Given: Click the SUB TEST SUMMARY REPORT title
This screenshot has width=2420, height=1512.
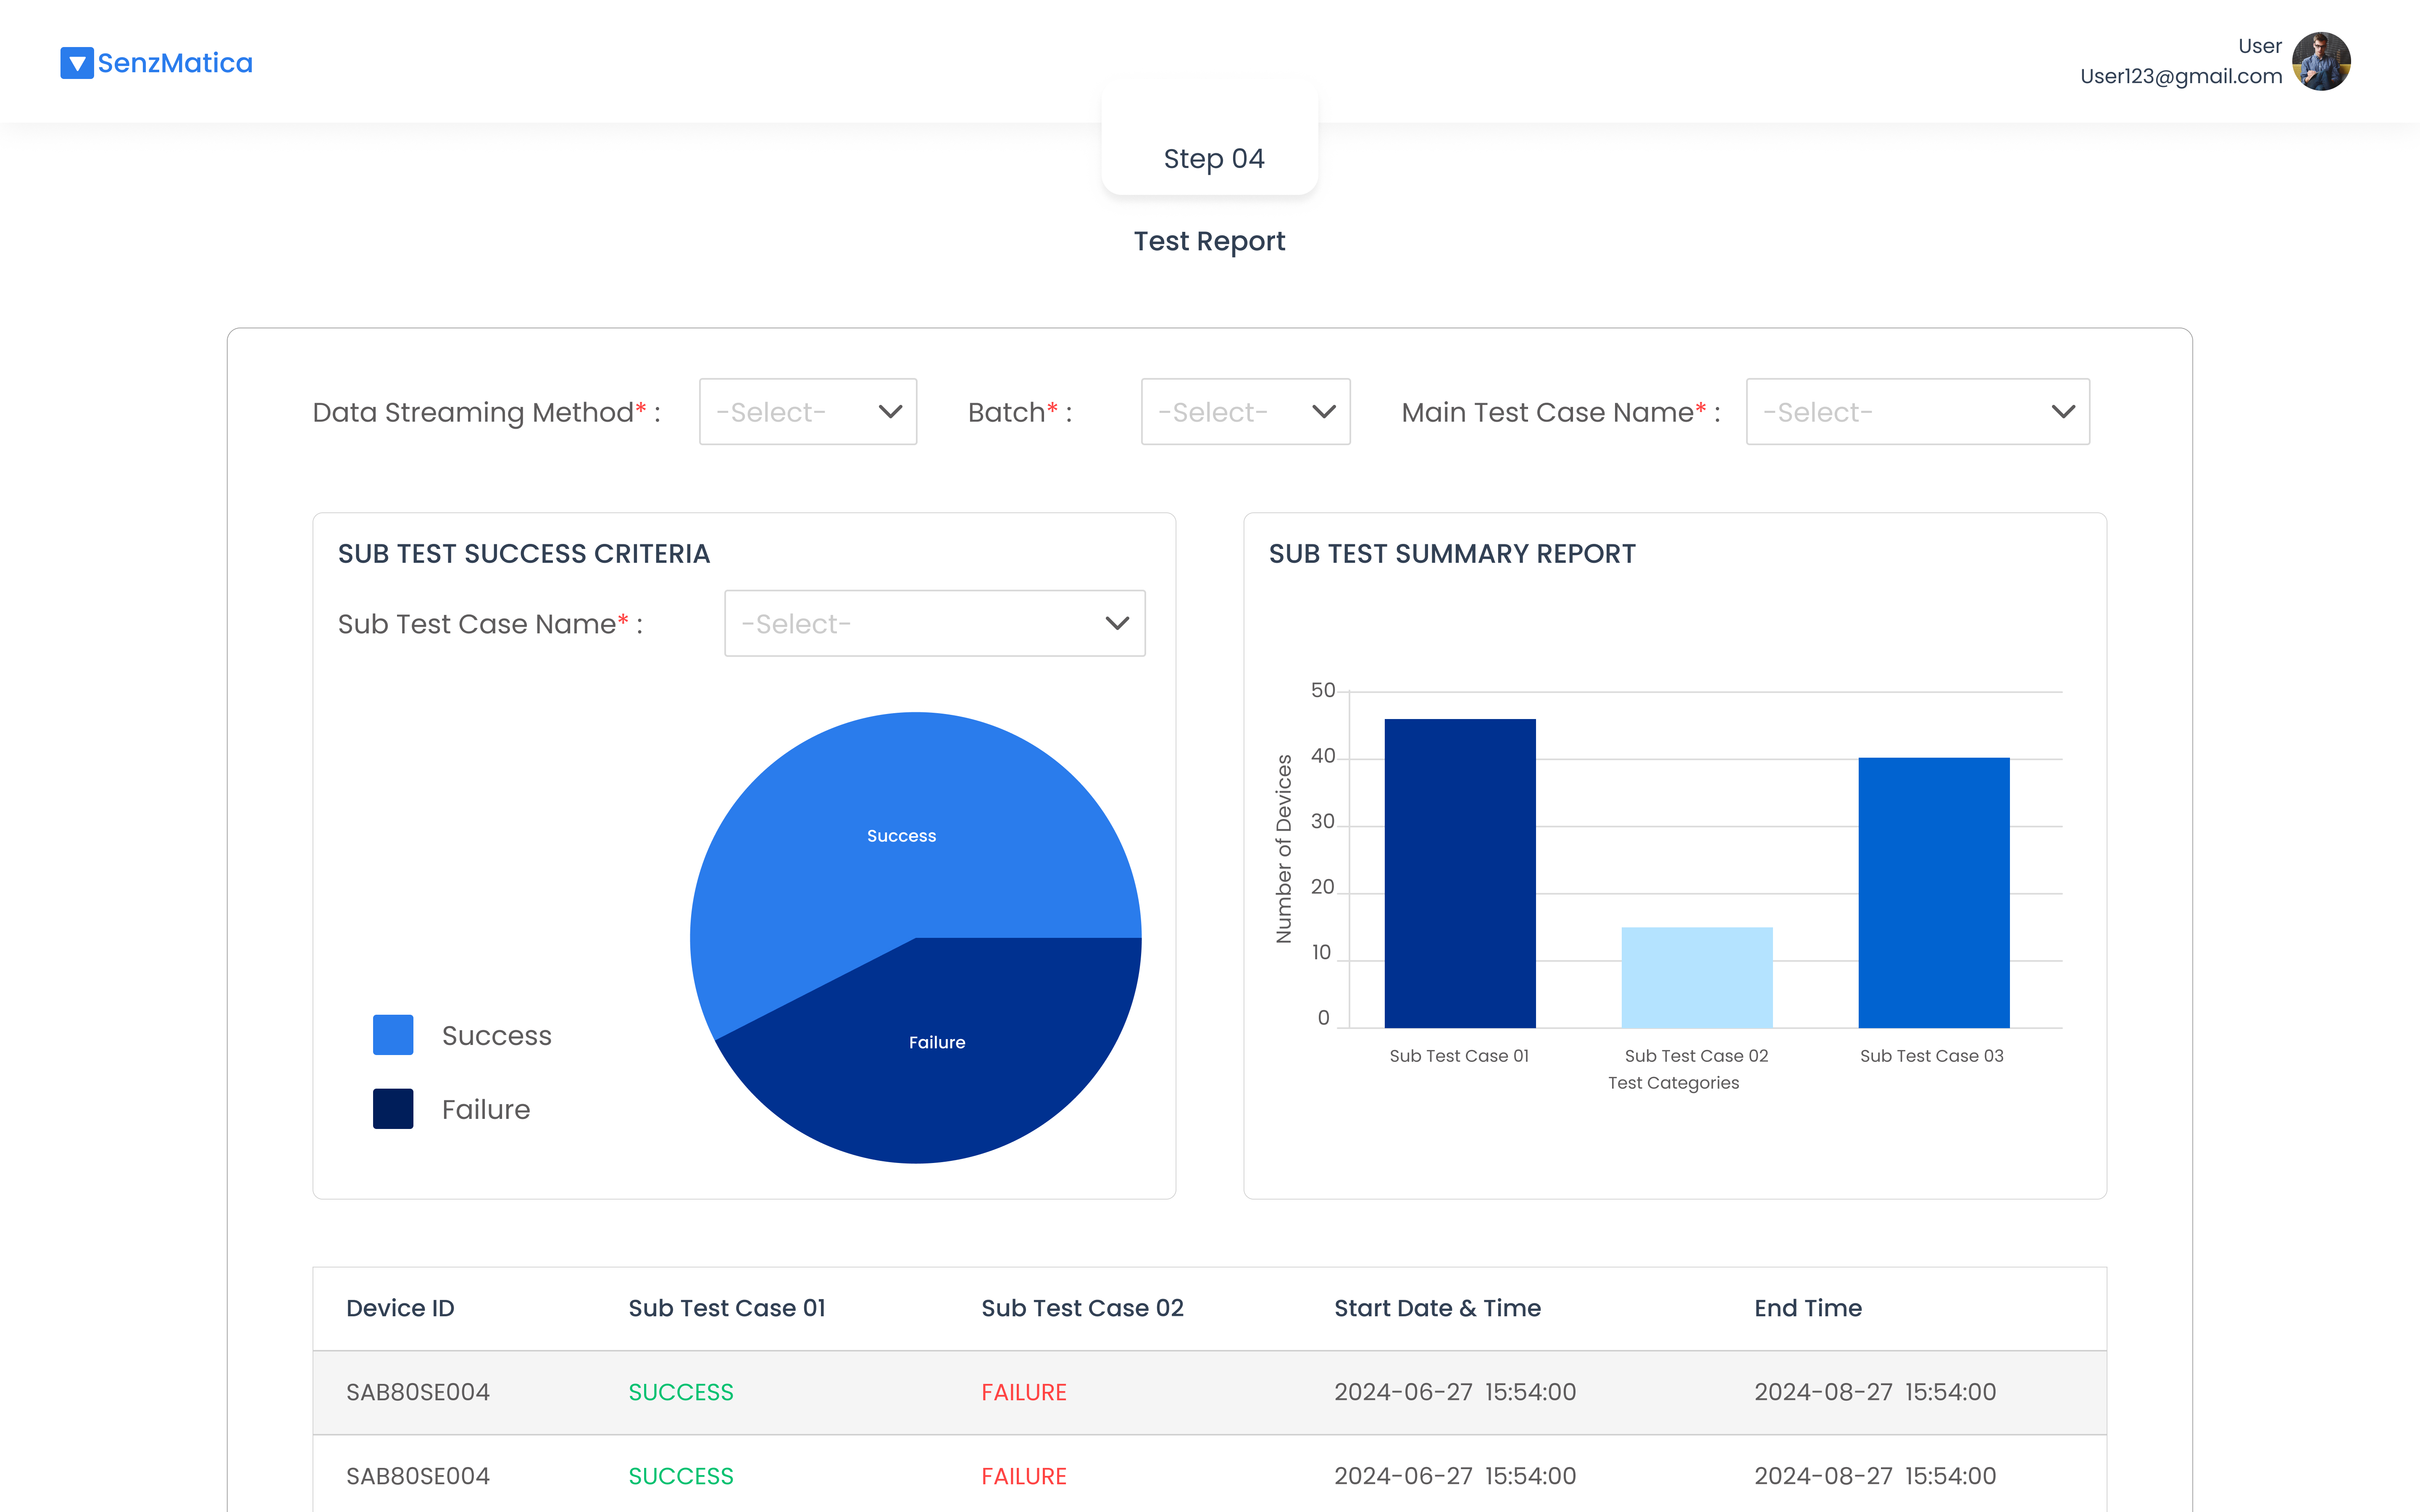Looking at the screenshot, I should [x=1452, y=554].
